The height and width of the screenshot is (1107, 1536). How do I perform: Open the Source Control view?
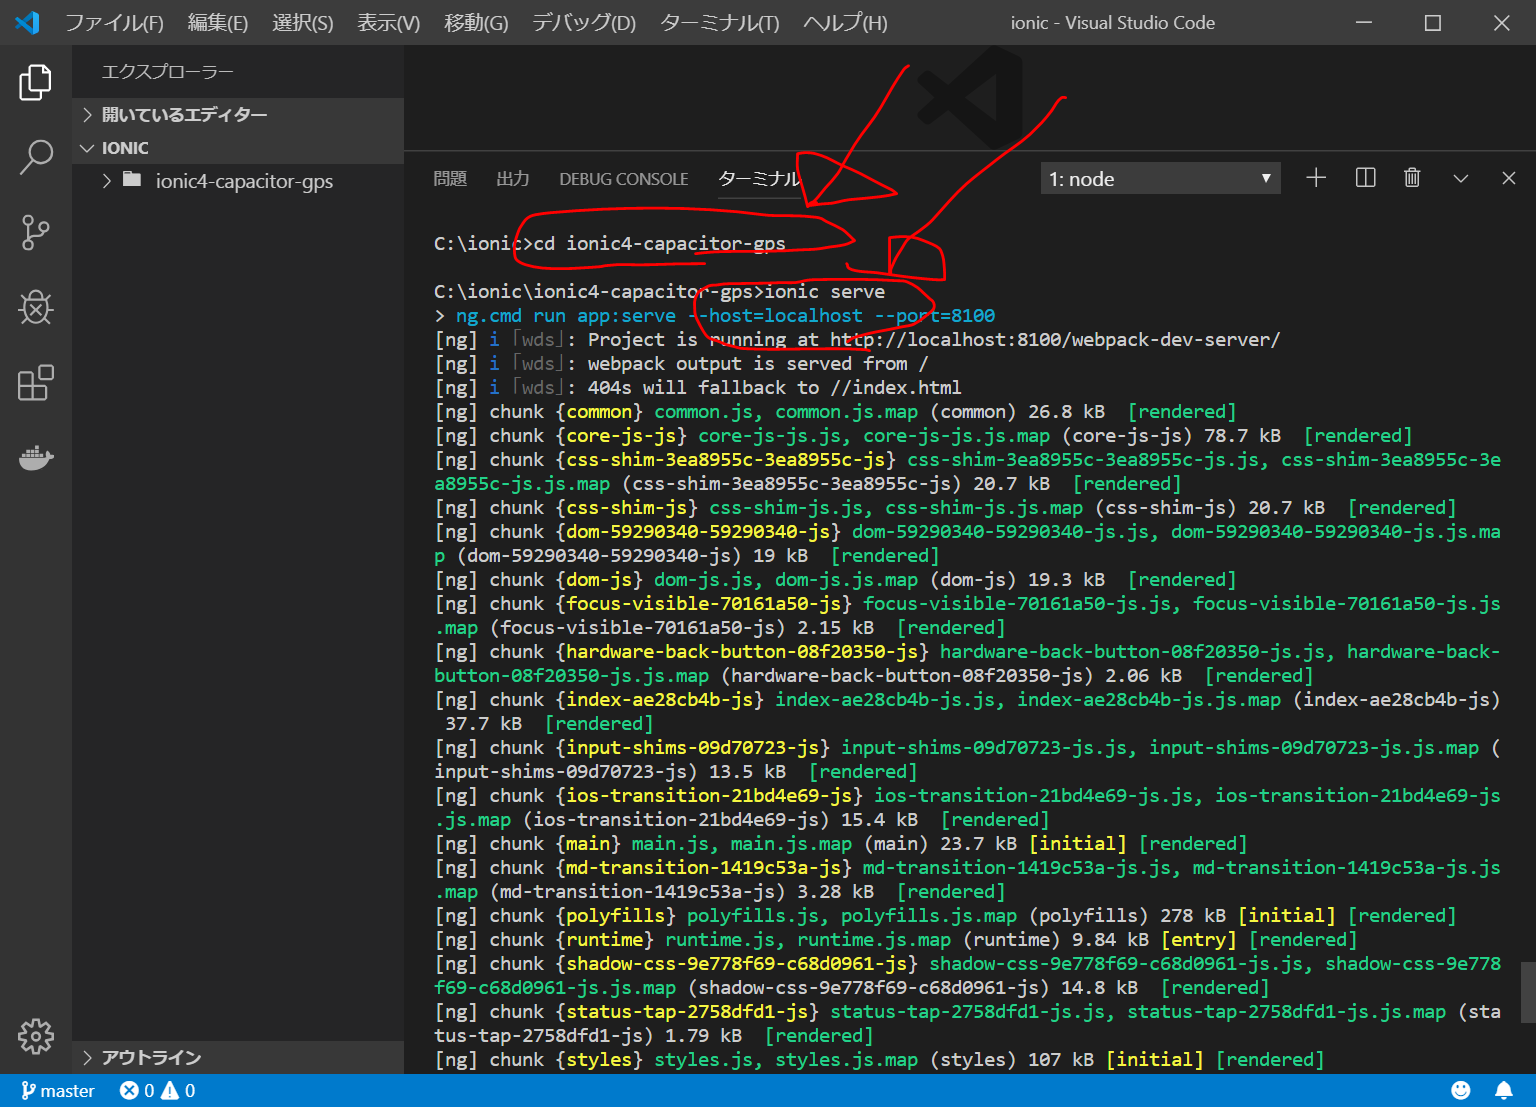[x=36, y=232]
